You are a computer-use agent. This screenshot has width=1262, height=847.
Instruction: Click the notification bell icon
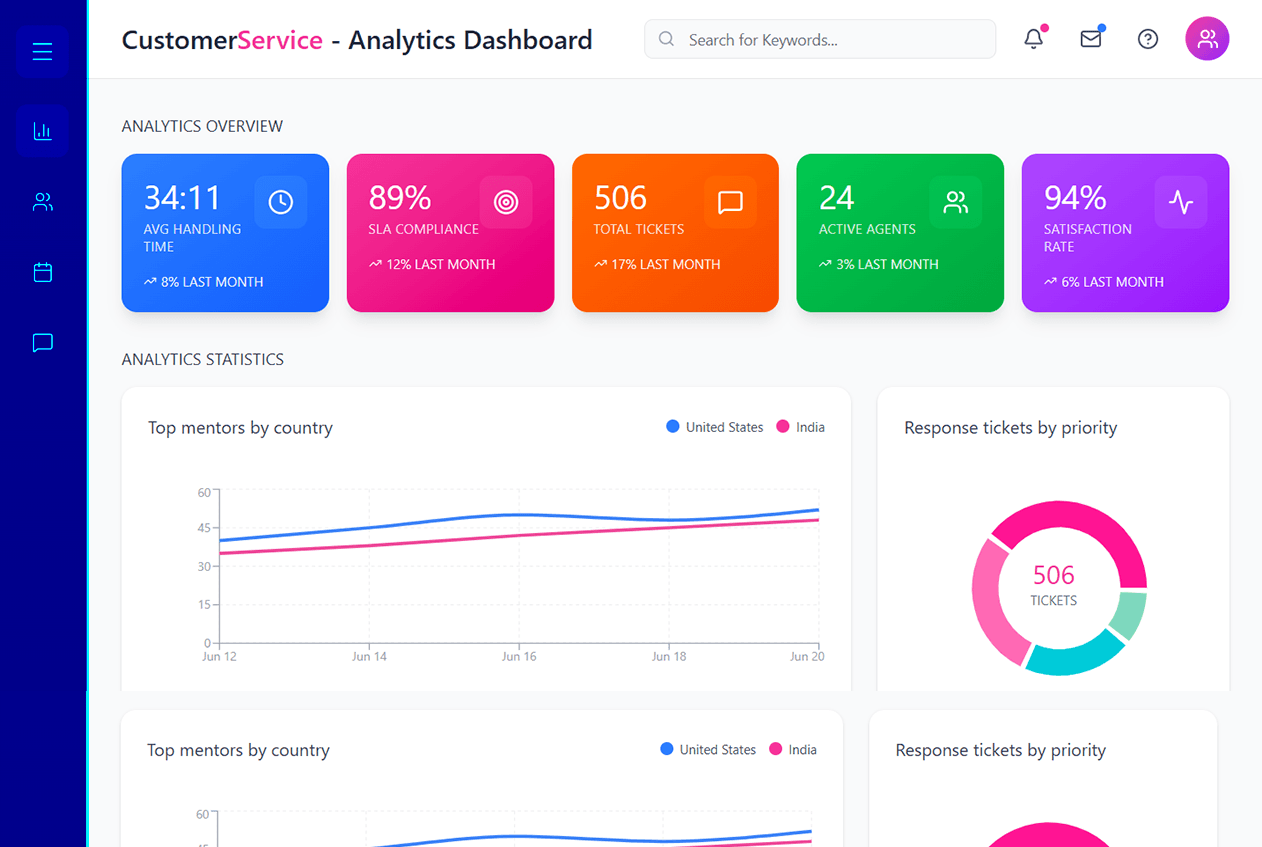click(x=1034, y=39)
